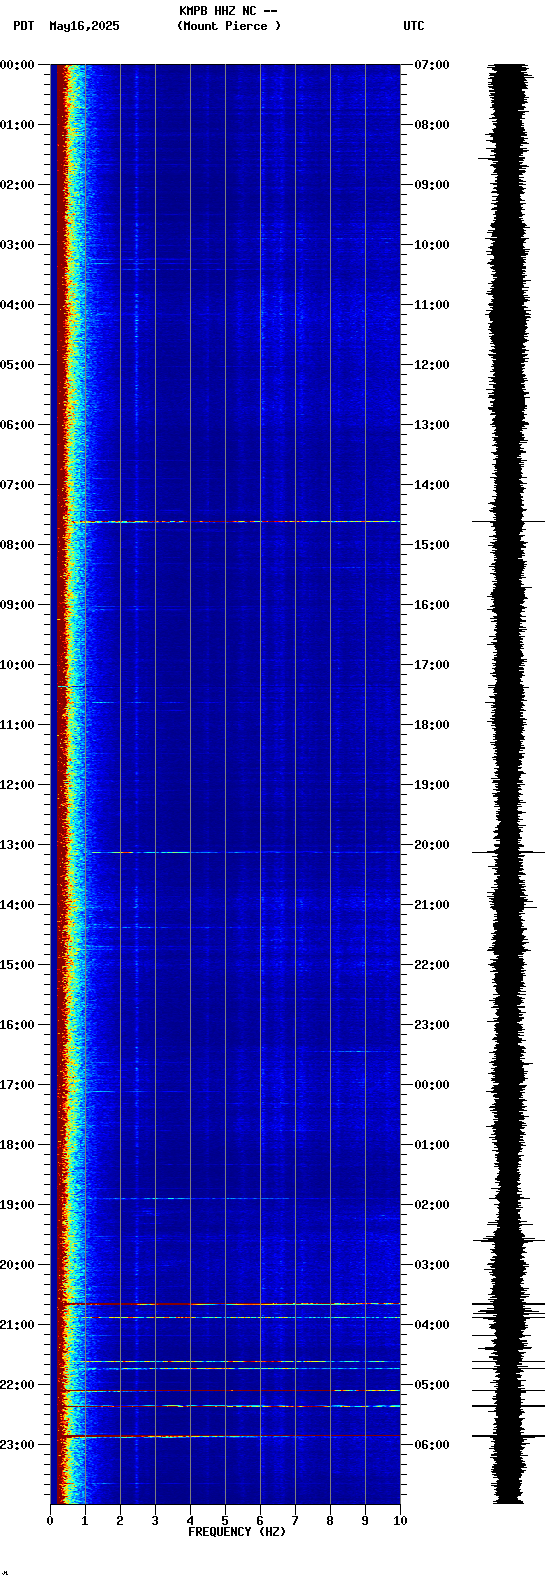Click the 'FREQUENCY (HZ)' axis label
This screenshot has width=552, height=1584.
point(237,1532)
